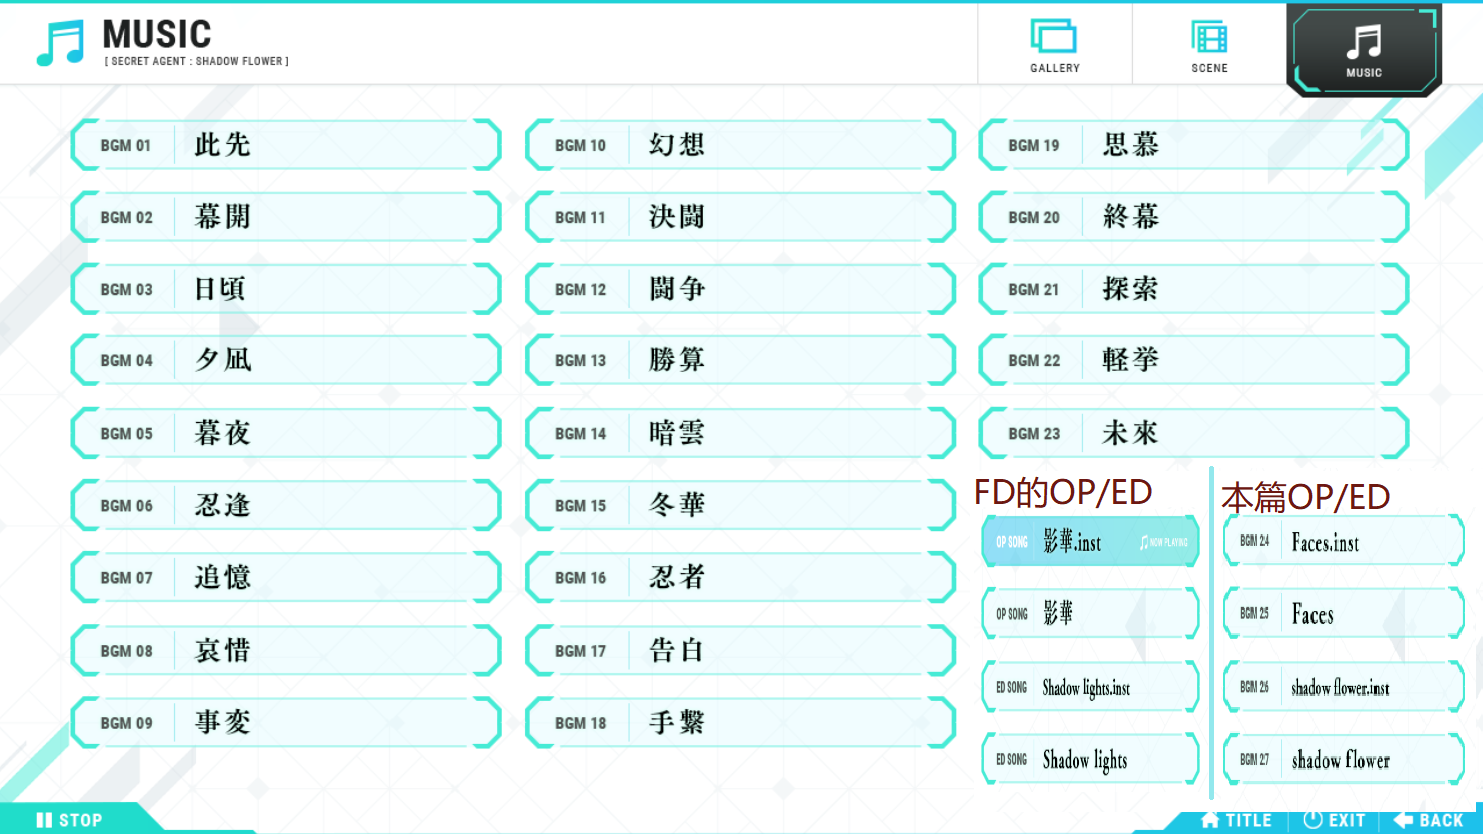Select the Music tab
This screenshot has height=834, width=1483.
click(1364, 50)
